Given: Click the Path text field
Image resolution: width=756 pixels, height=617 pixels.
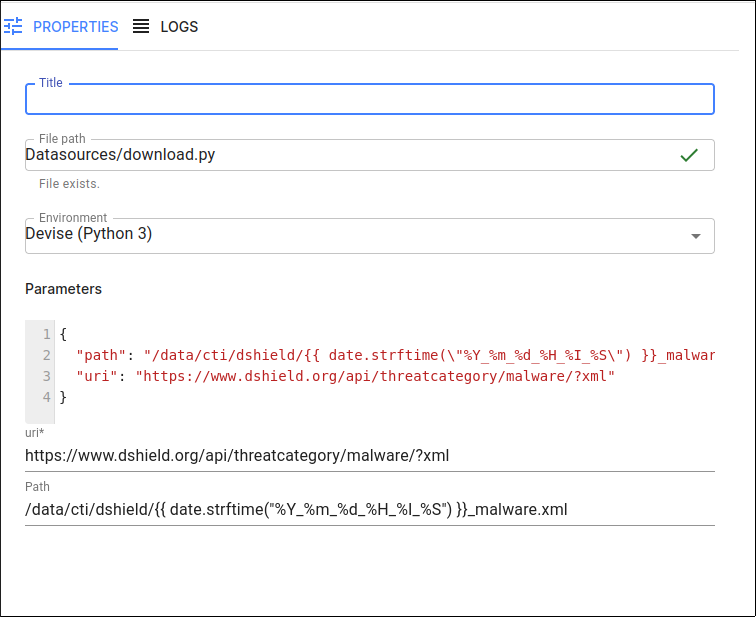Looking at the screenshot, I should 370,510.
